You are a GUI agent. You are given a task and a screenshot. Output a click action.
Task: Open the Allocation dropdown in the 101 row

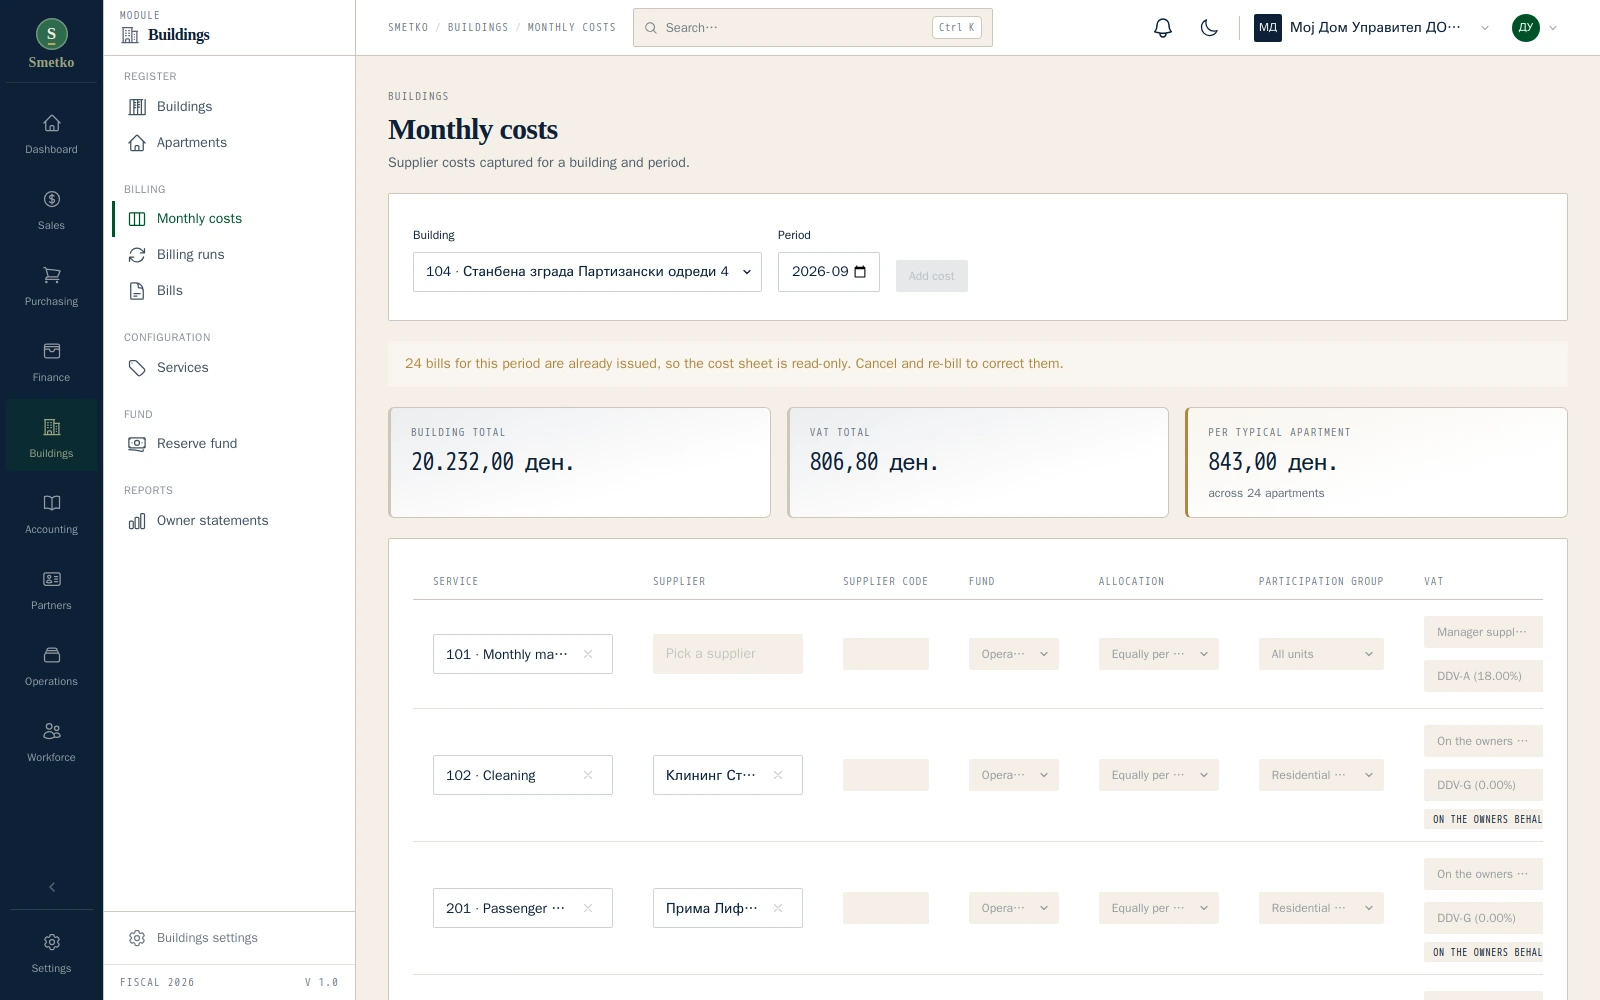(x=1158, y=654)
